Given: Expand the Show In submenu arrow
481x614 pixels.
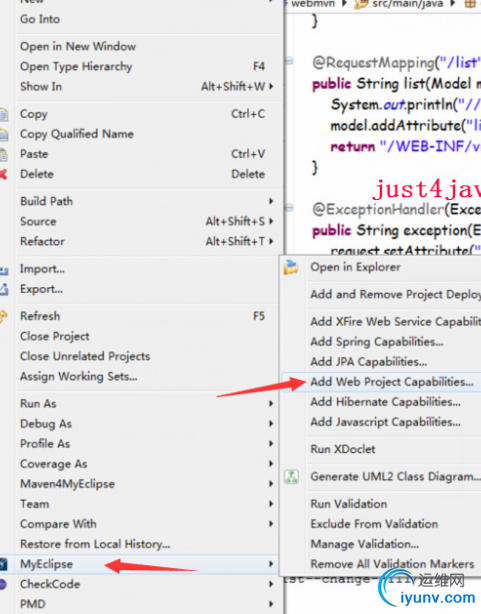Looking at the screenshot, I should point(271,87).
